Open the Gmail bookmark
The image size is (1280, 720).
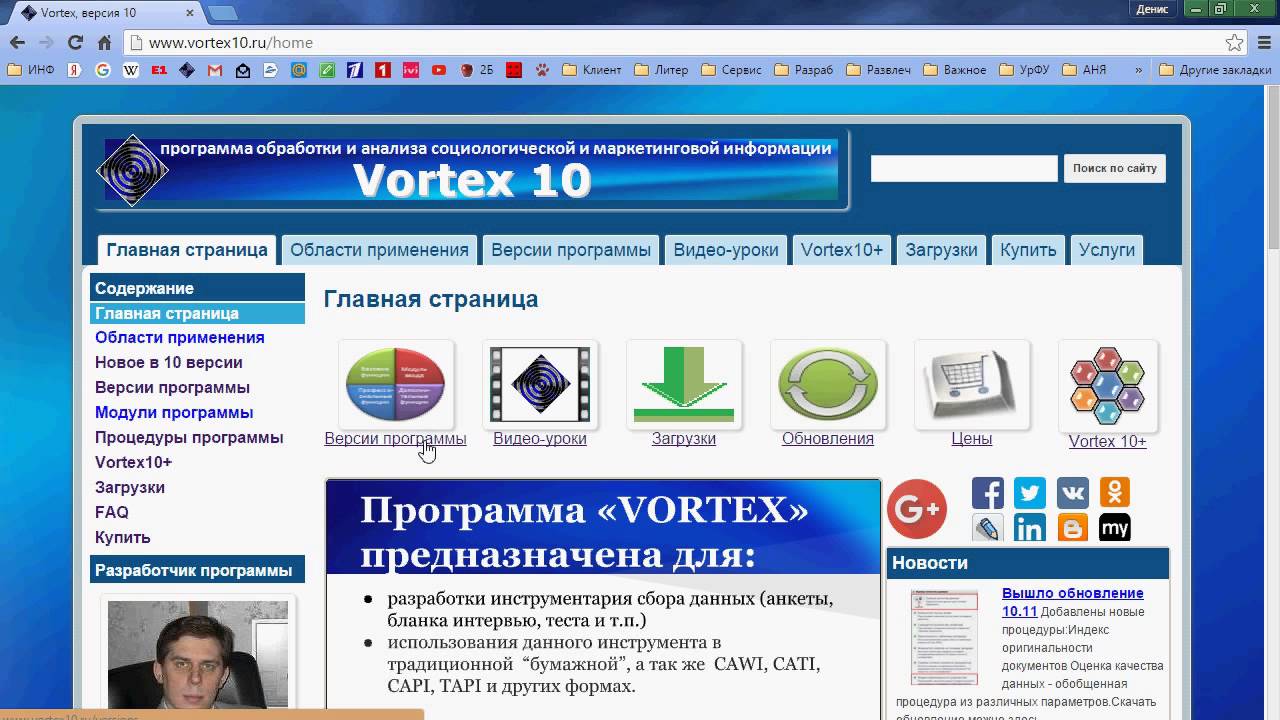click(214, 70)
